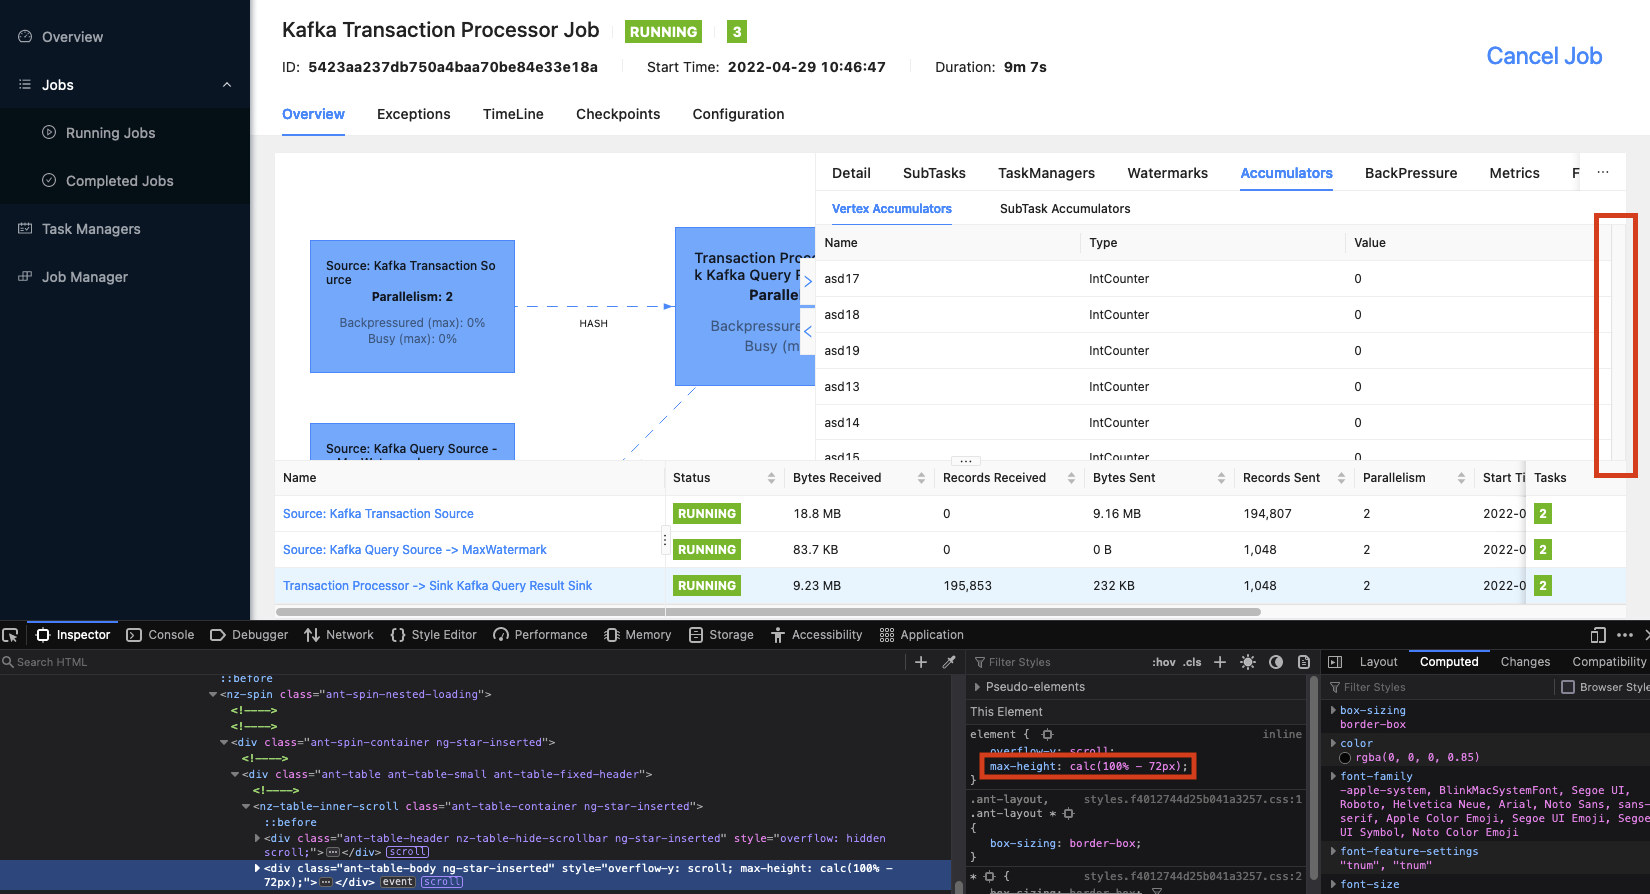Sort table by Bytes Received column

coord(921,478)
